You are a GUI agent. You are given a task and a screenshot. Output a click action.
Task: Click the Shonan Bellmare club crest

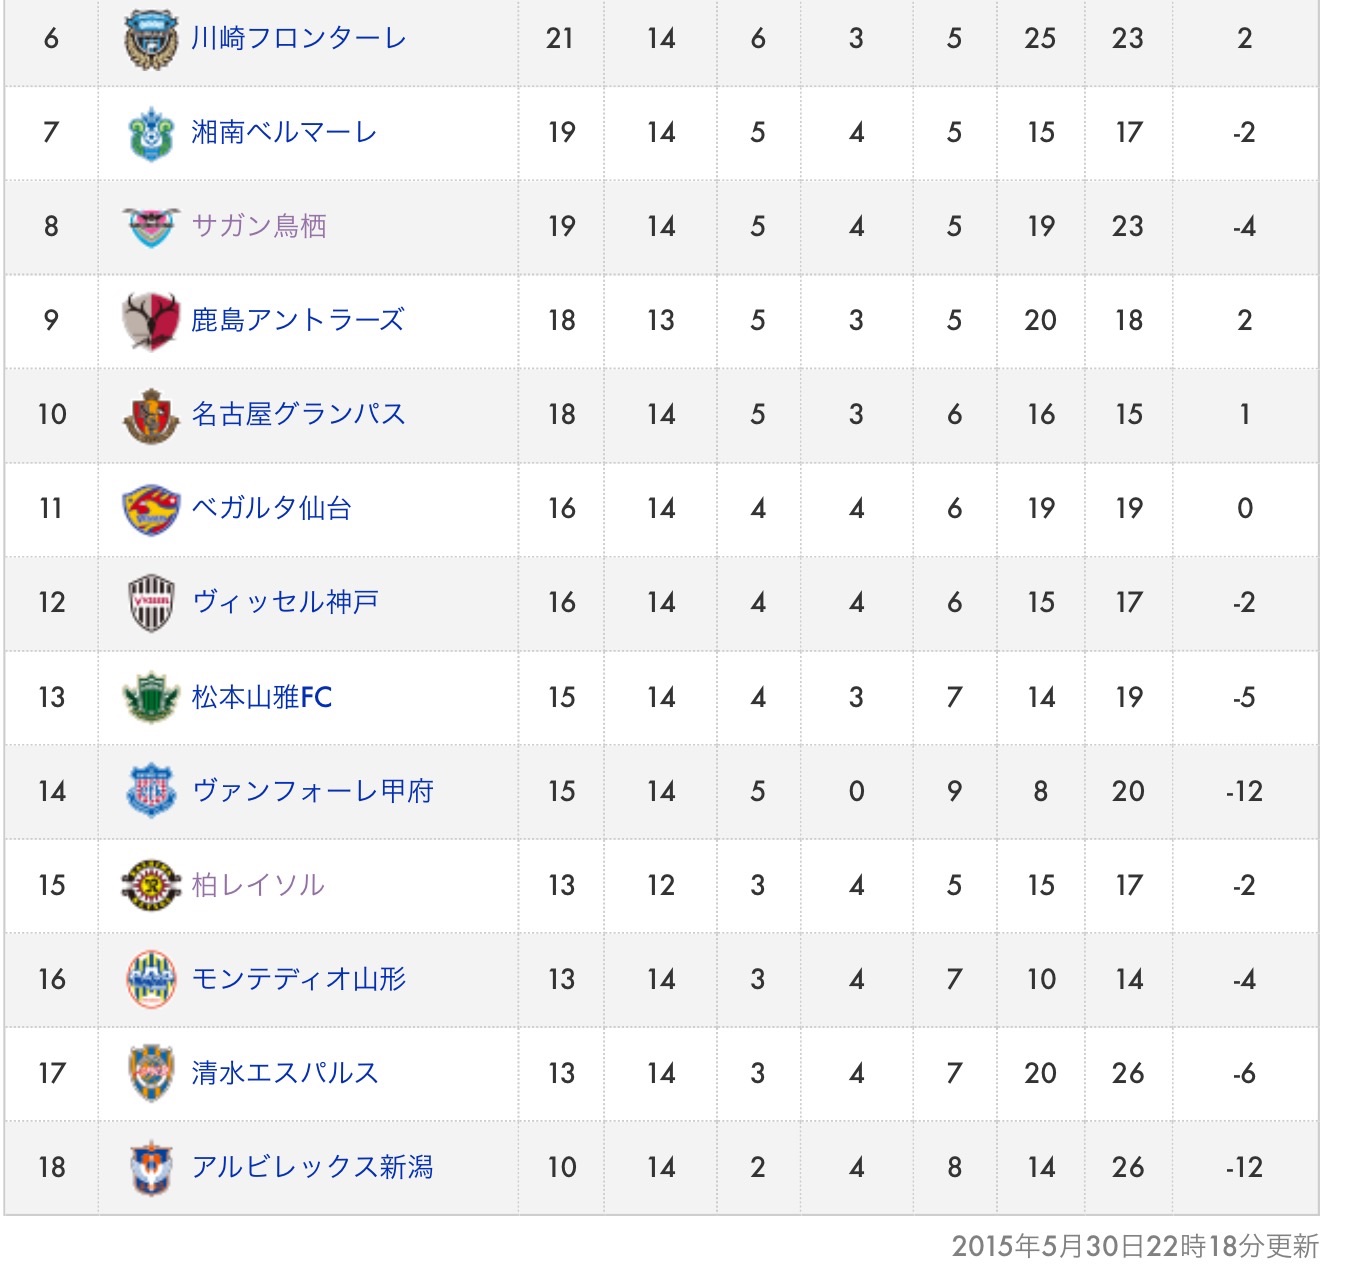point(151,133)
